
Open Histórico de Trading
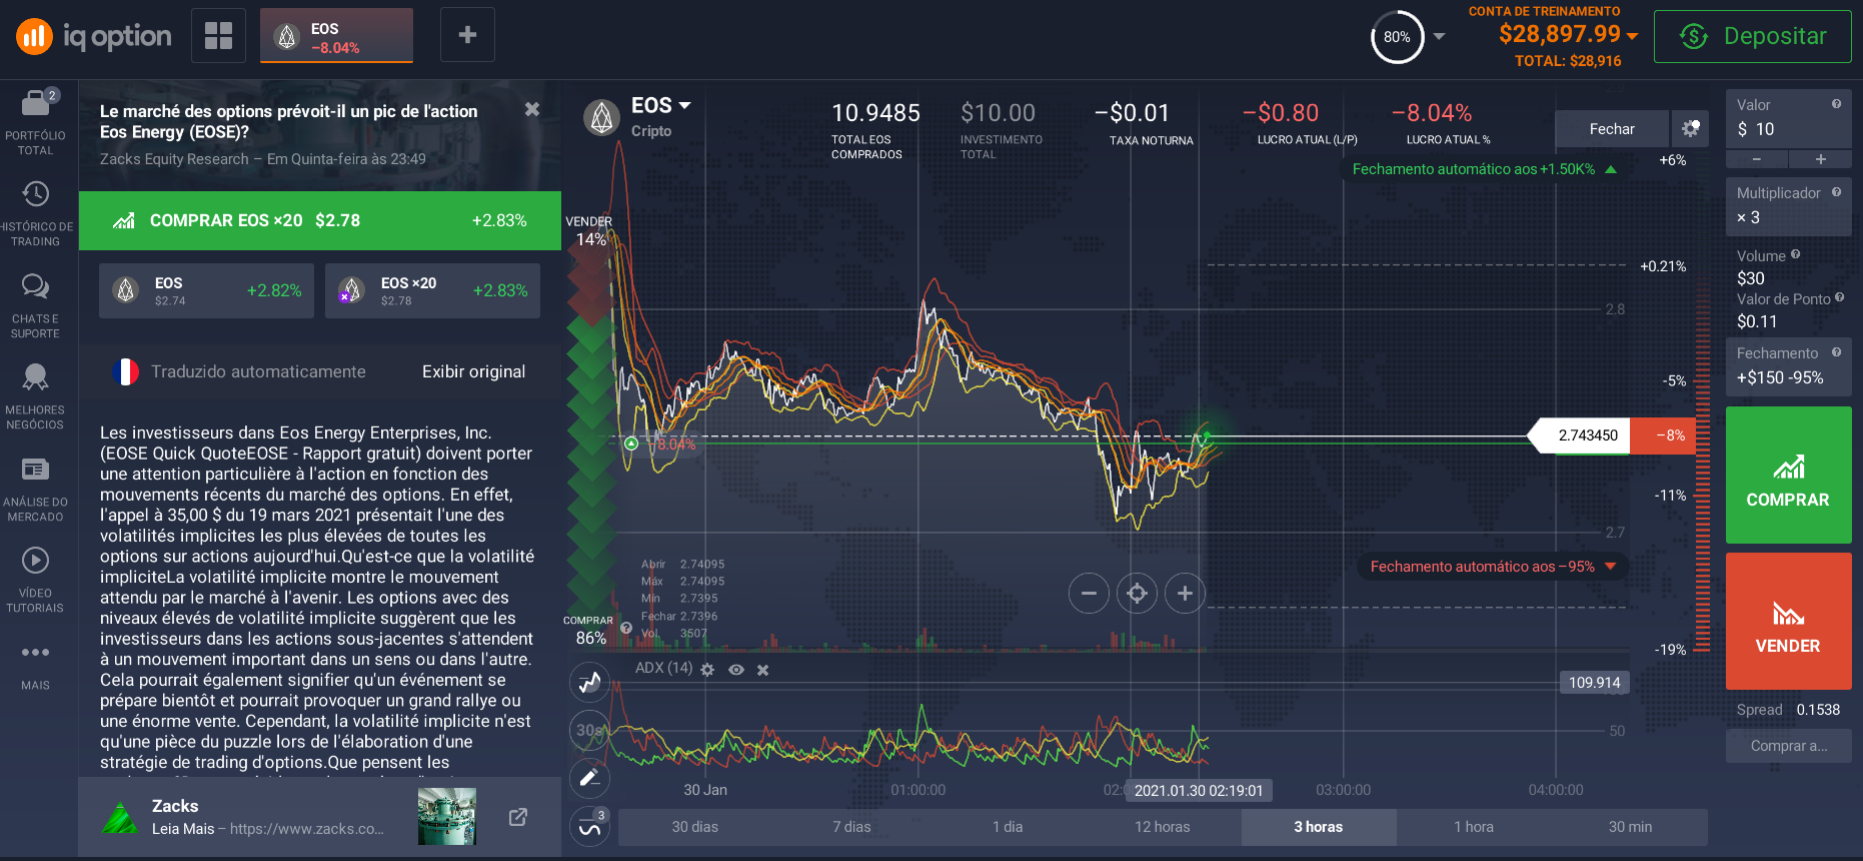click(36, 214)
